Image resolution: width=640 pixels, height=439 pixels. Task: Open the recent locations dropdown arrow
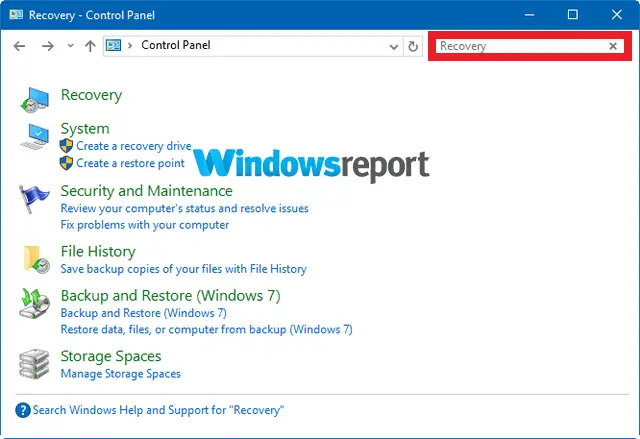[71, 46]
